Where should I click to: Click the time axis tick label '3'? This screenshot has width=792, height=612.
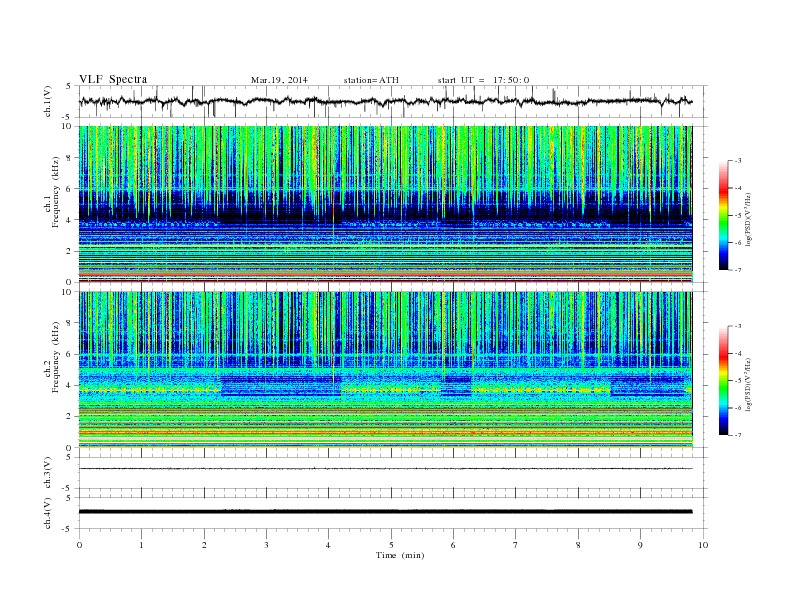267,545
